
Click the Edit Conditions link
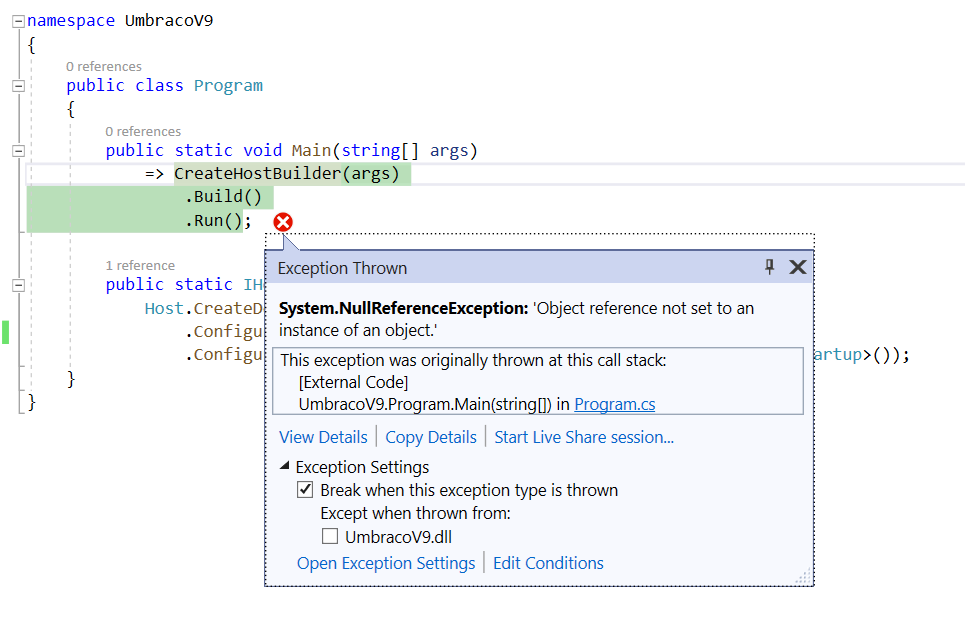[548, 563]
